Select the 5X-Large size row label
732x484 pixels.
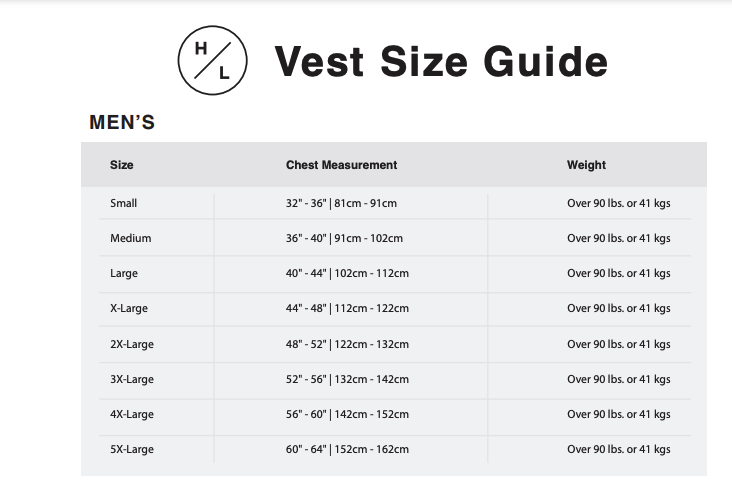(132, 449)
